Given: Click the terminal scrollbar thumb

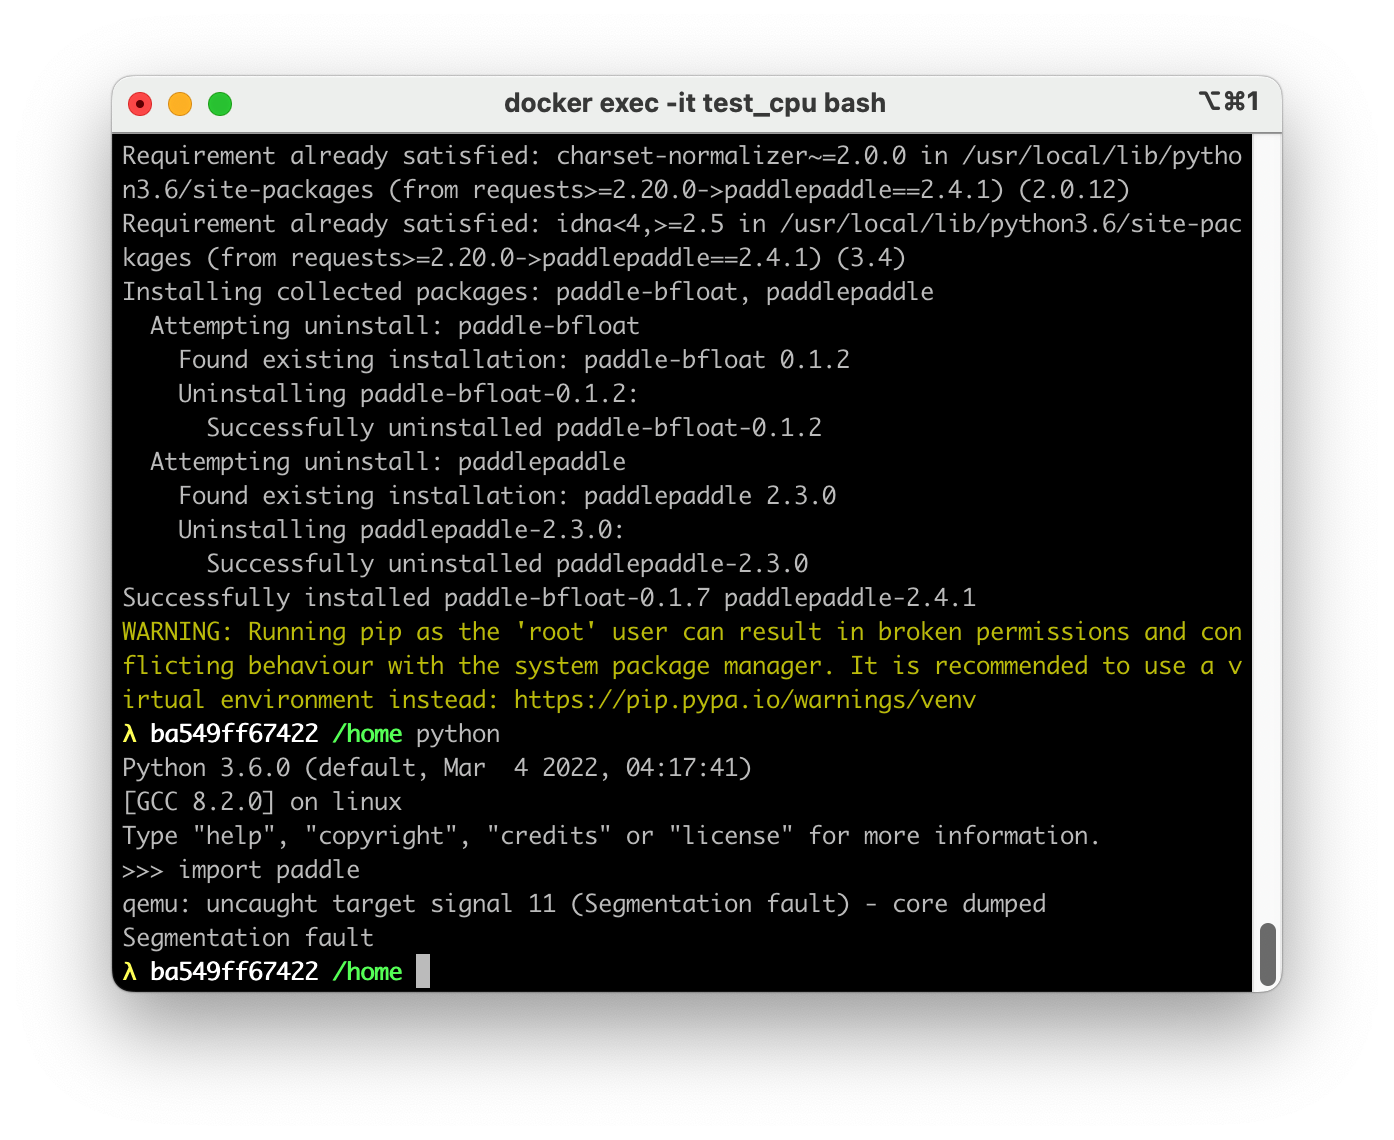Looking at the screenshot, I should pos(1268,954).
